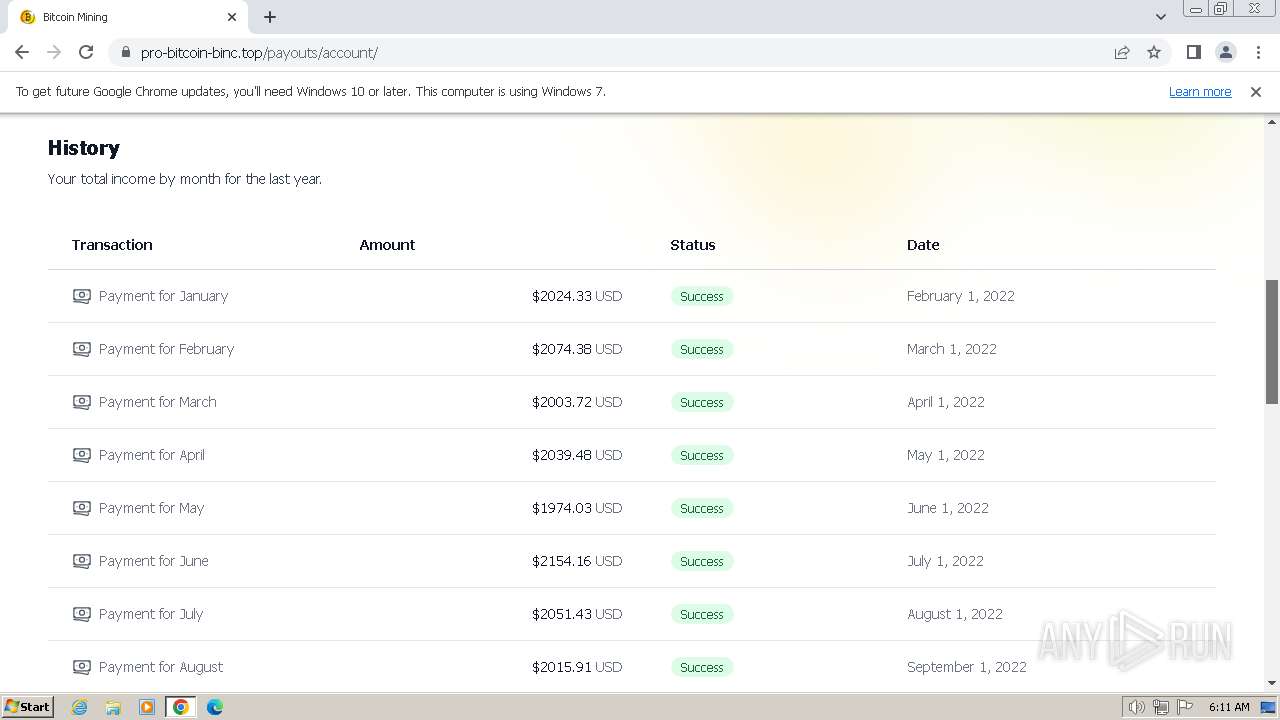
Task: Launch Internet Explorer from the taskbar
Action: tap(80, 707)
